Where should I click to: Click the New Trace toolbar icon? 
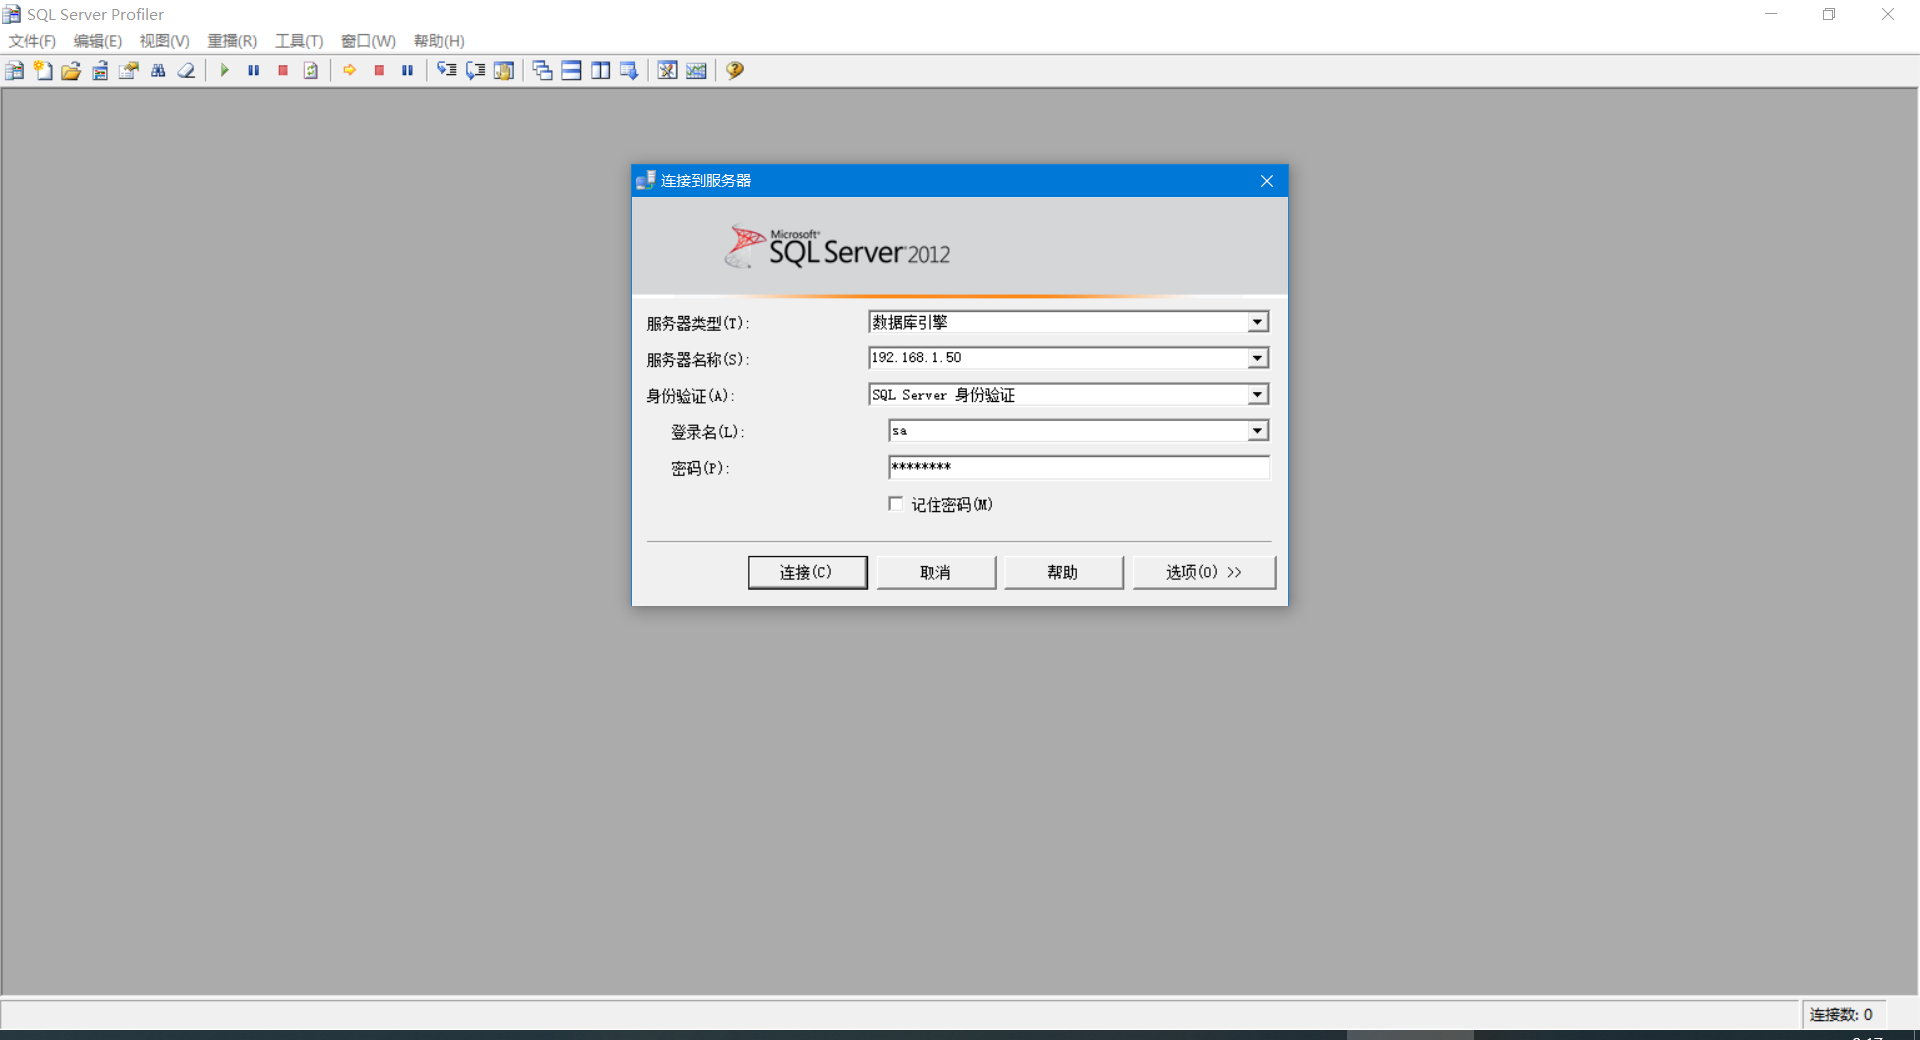(14, 70)
